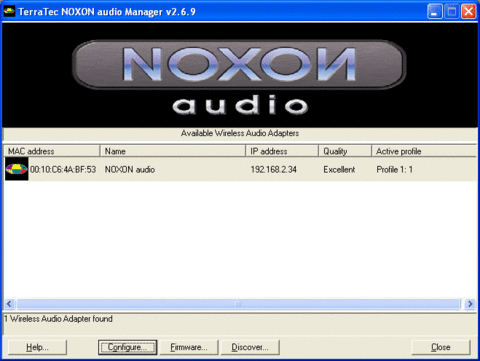Image resolution: width=480 pixels, height=361 pixels.
Task: Click the TerraTec title bar application icon
Action: 9,11
